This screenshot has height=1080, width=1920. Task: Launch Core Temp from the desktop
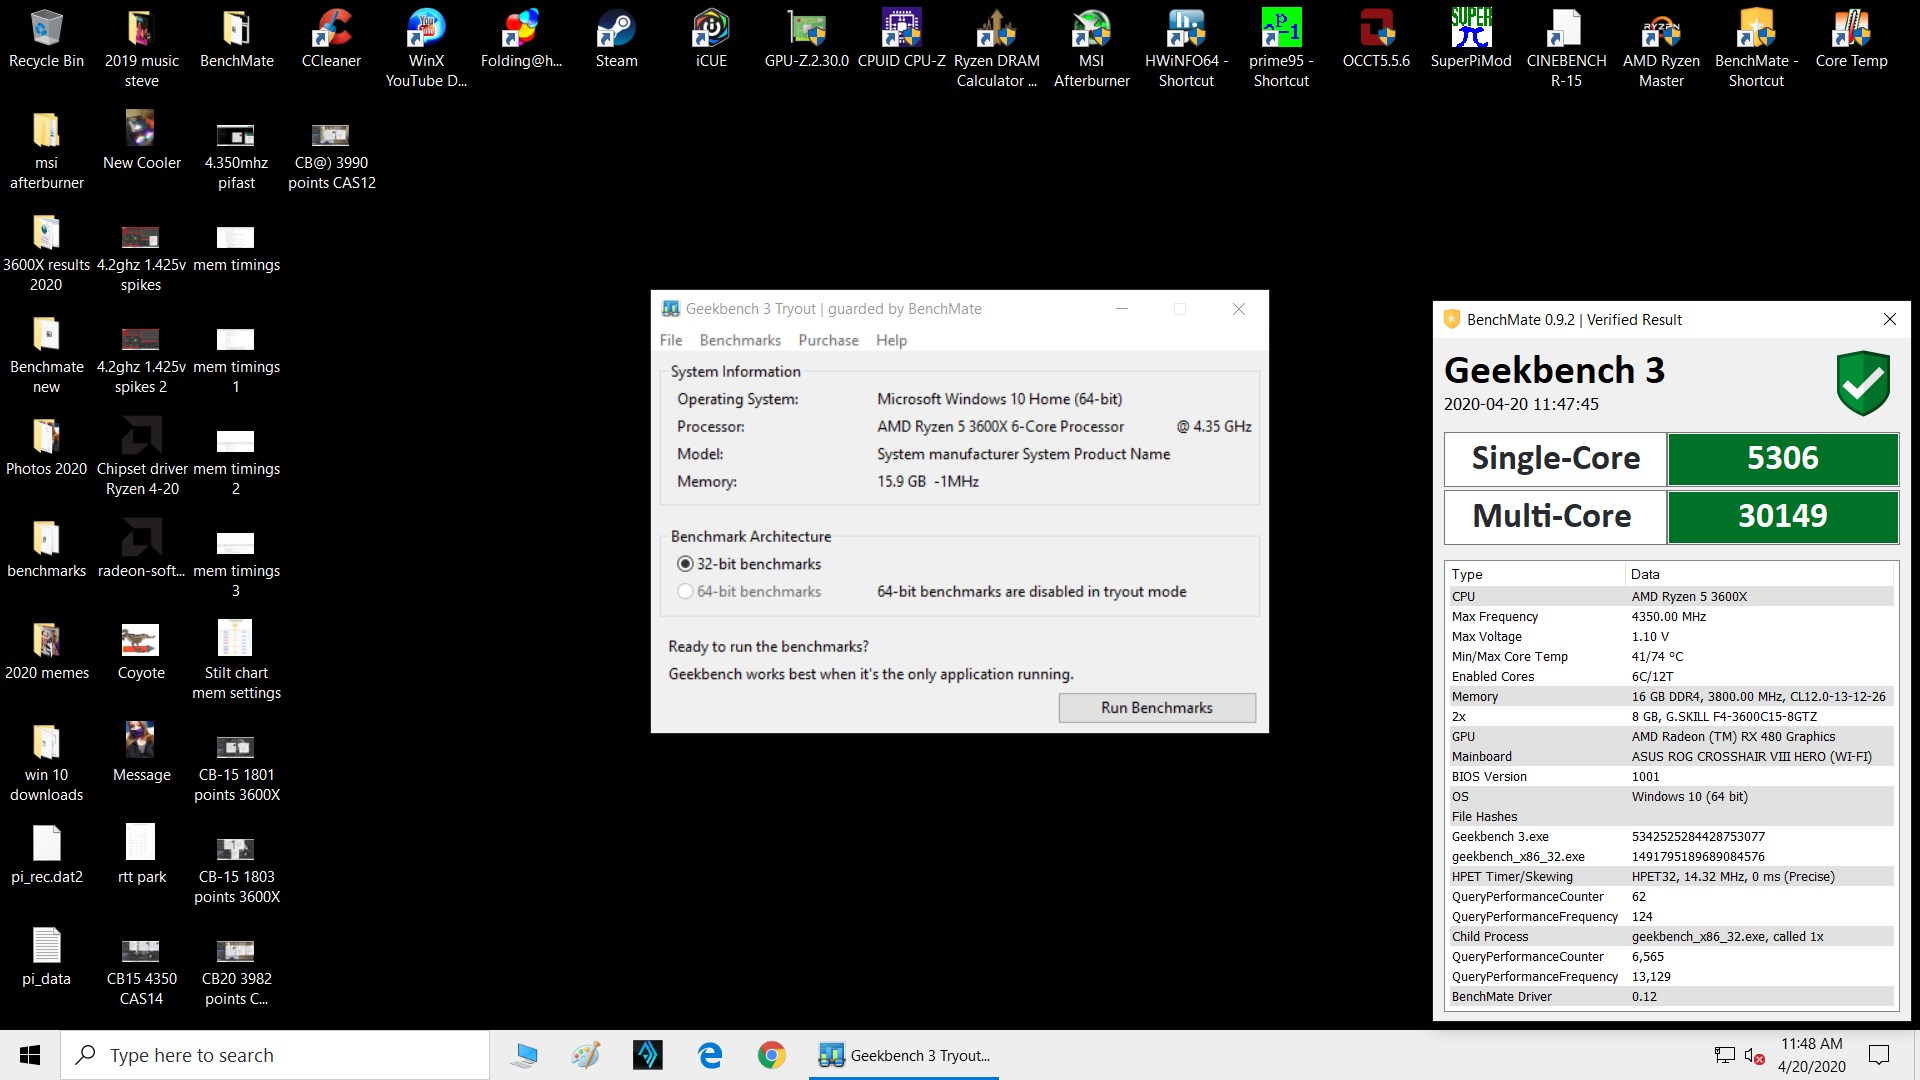click(1851, 38)
